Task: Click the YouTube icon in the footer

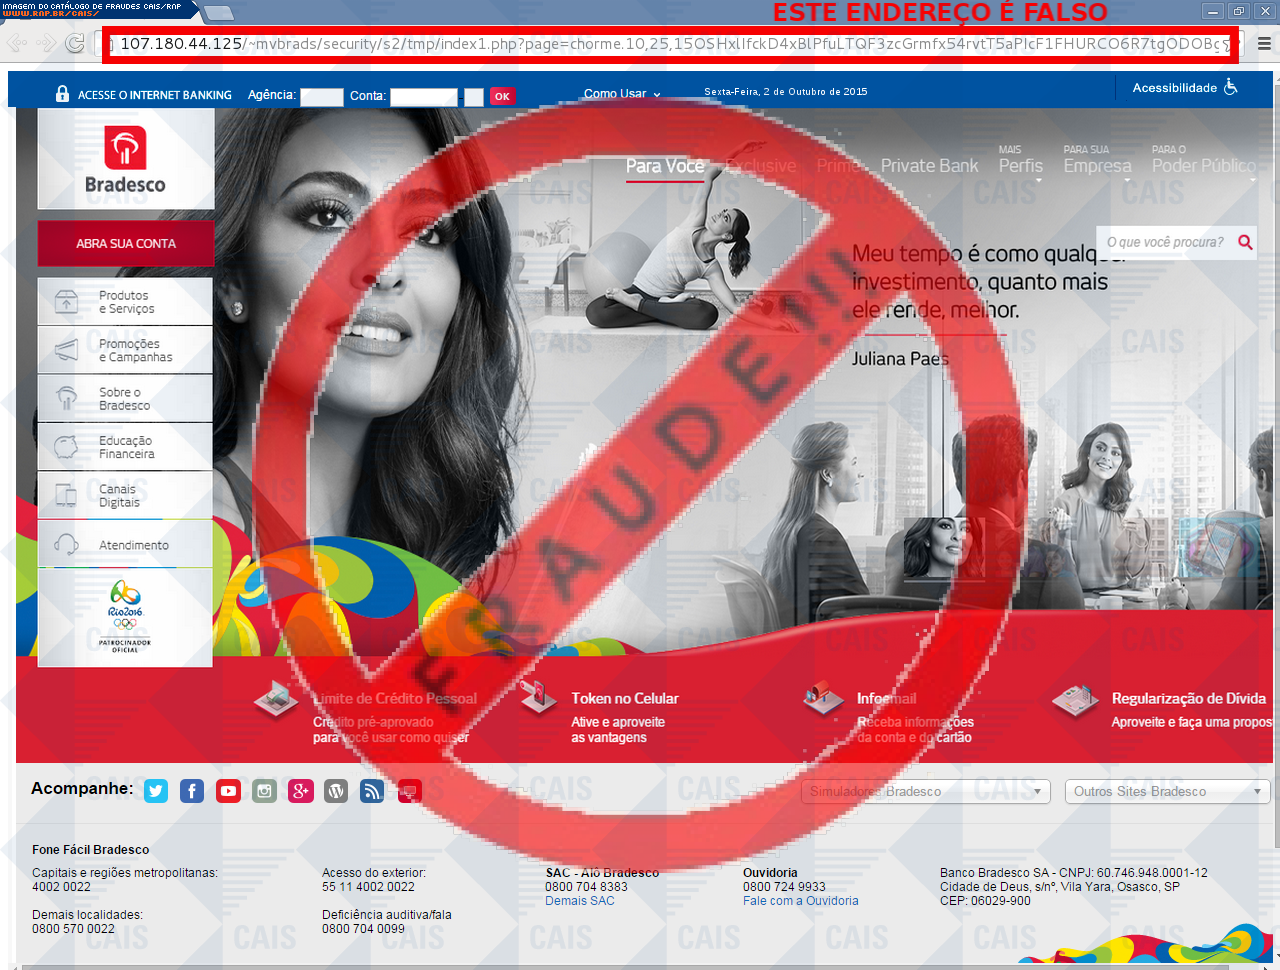Action: tap(228, 791)
